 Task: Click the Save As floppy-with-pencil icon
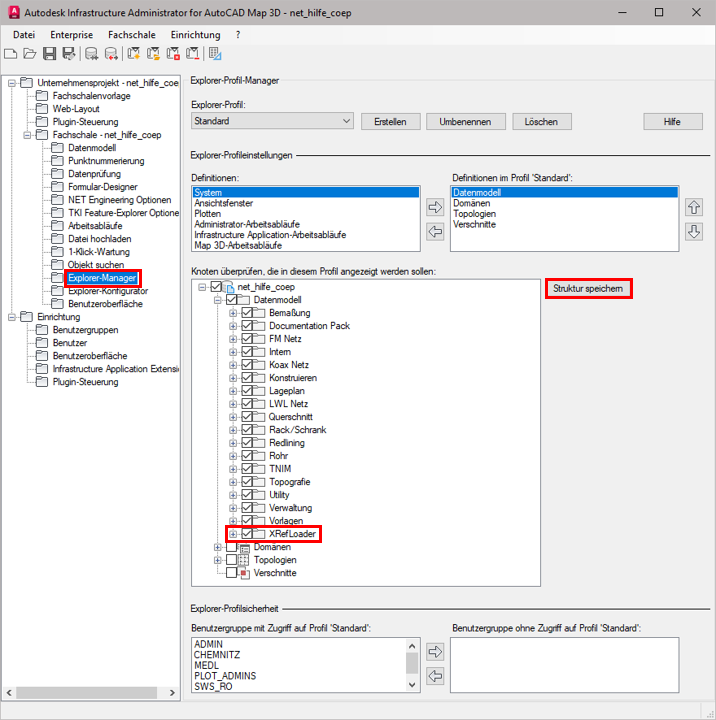pyautogui.click(x=69, y=54)
